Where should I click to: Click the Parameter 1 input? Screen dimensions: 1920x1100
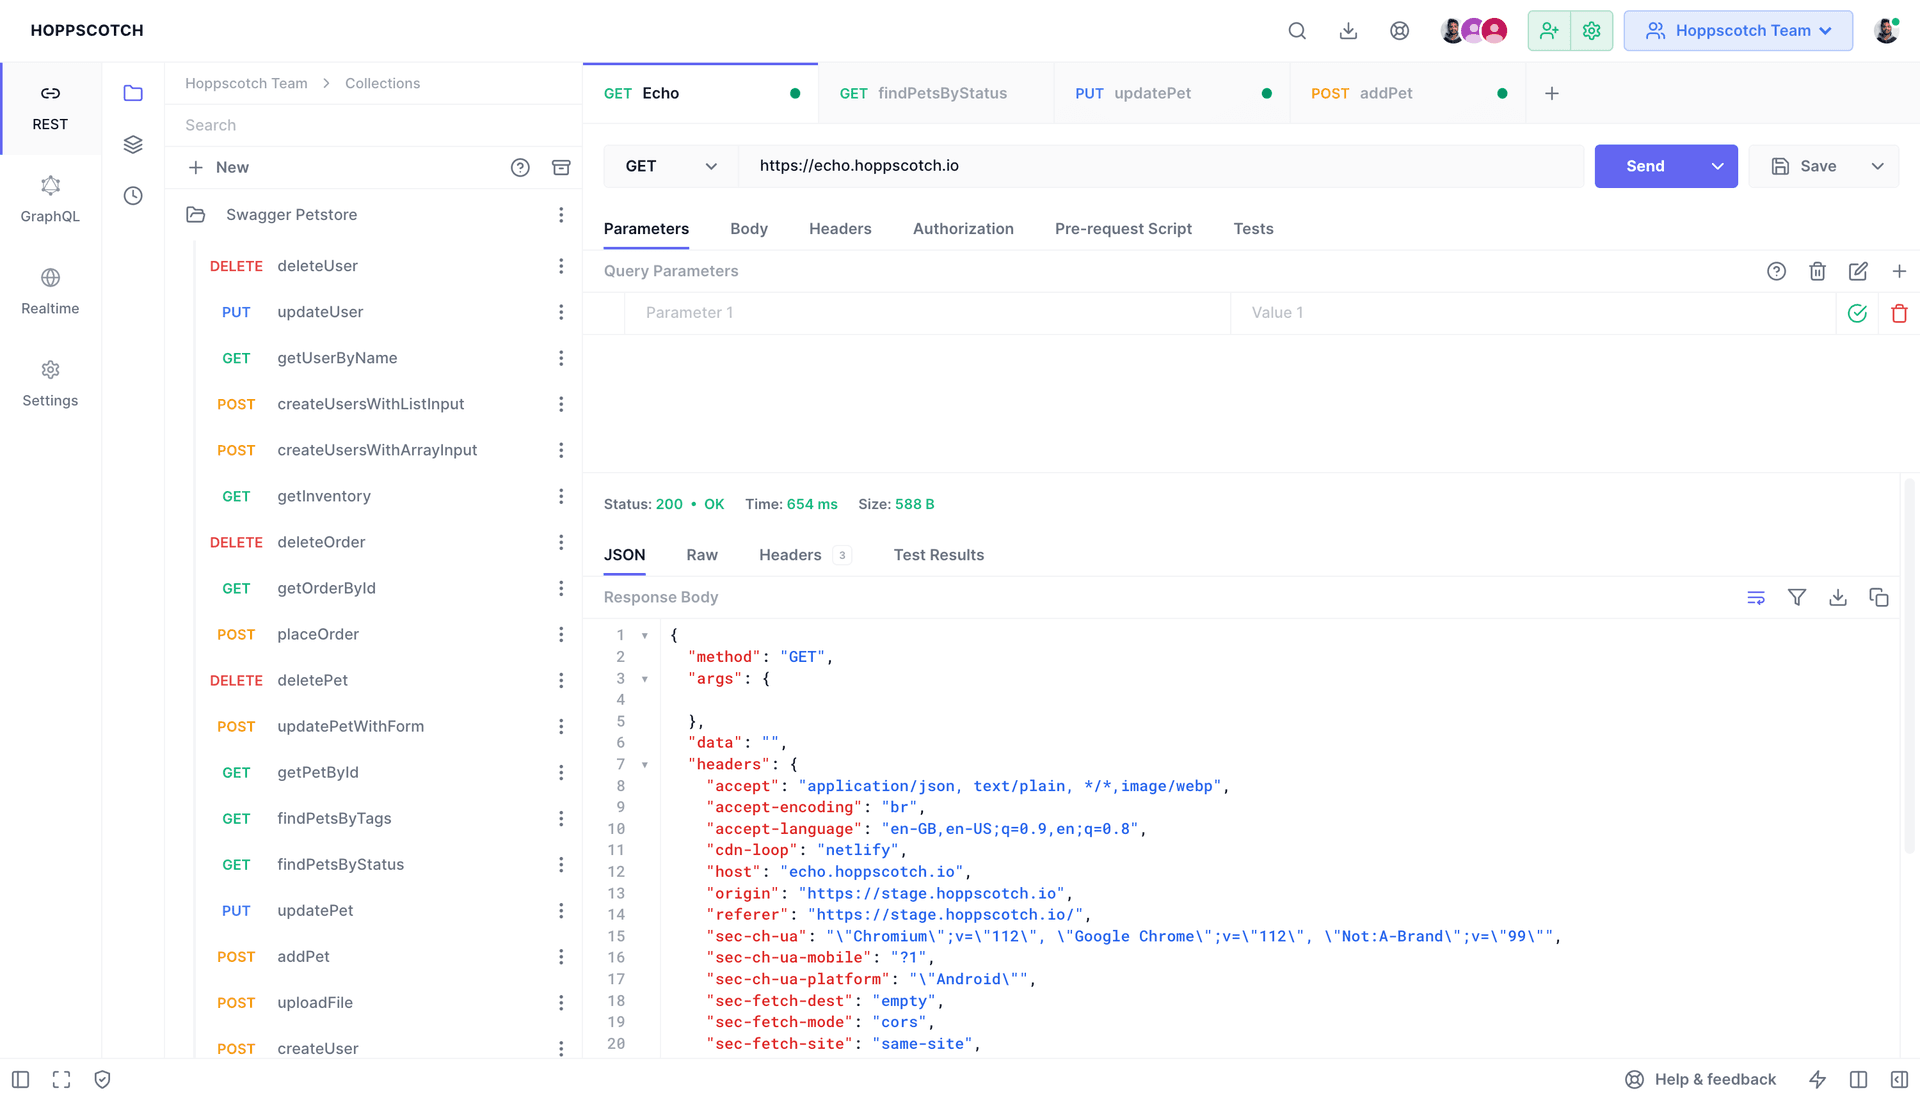[x=927, y=313]
